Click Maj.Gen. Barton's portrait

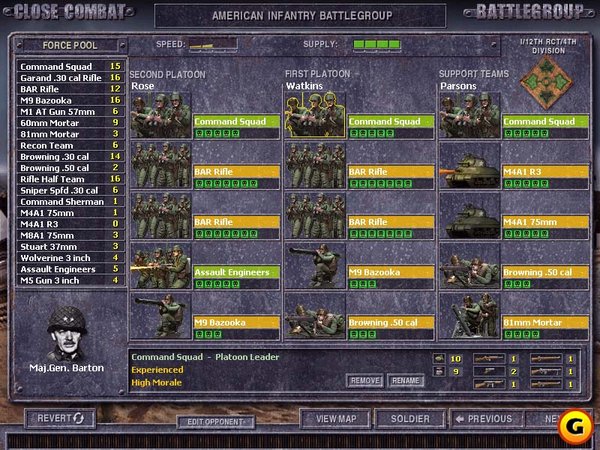pos(67,333)
